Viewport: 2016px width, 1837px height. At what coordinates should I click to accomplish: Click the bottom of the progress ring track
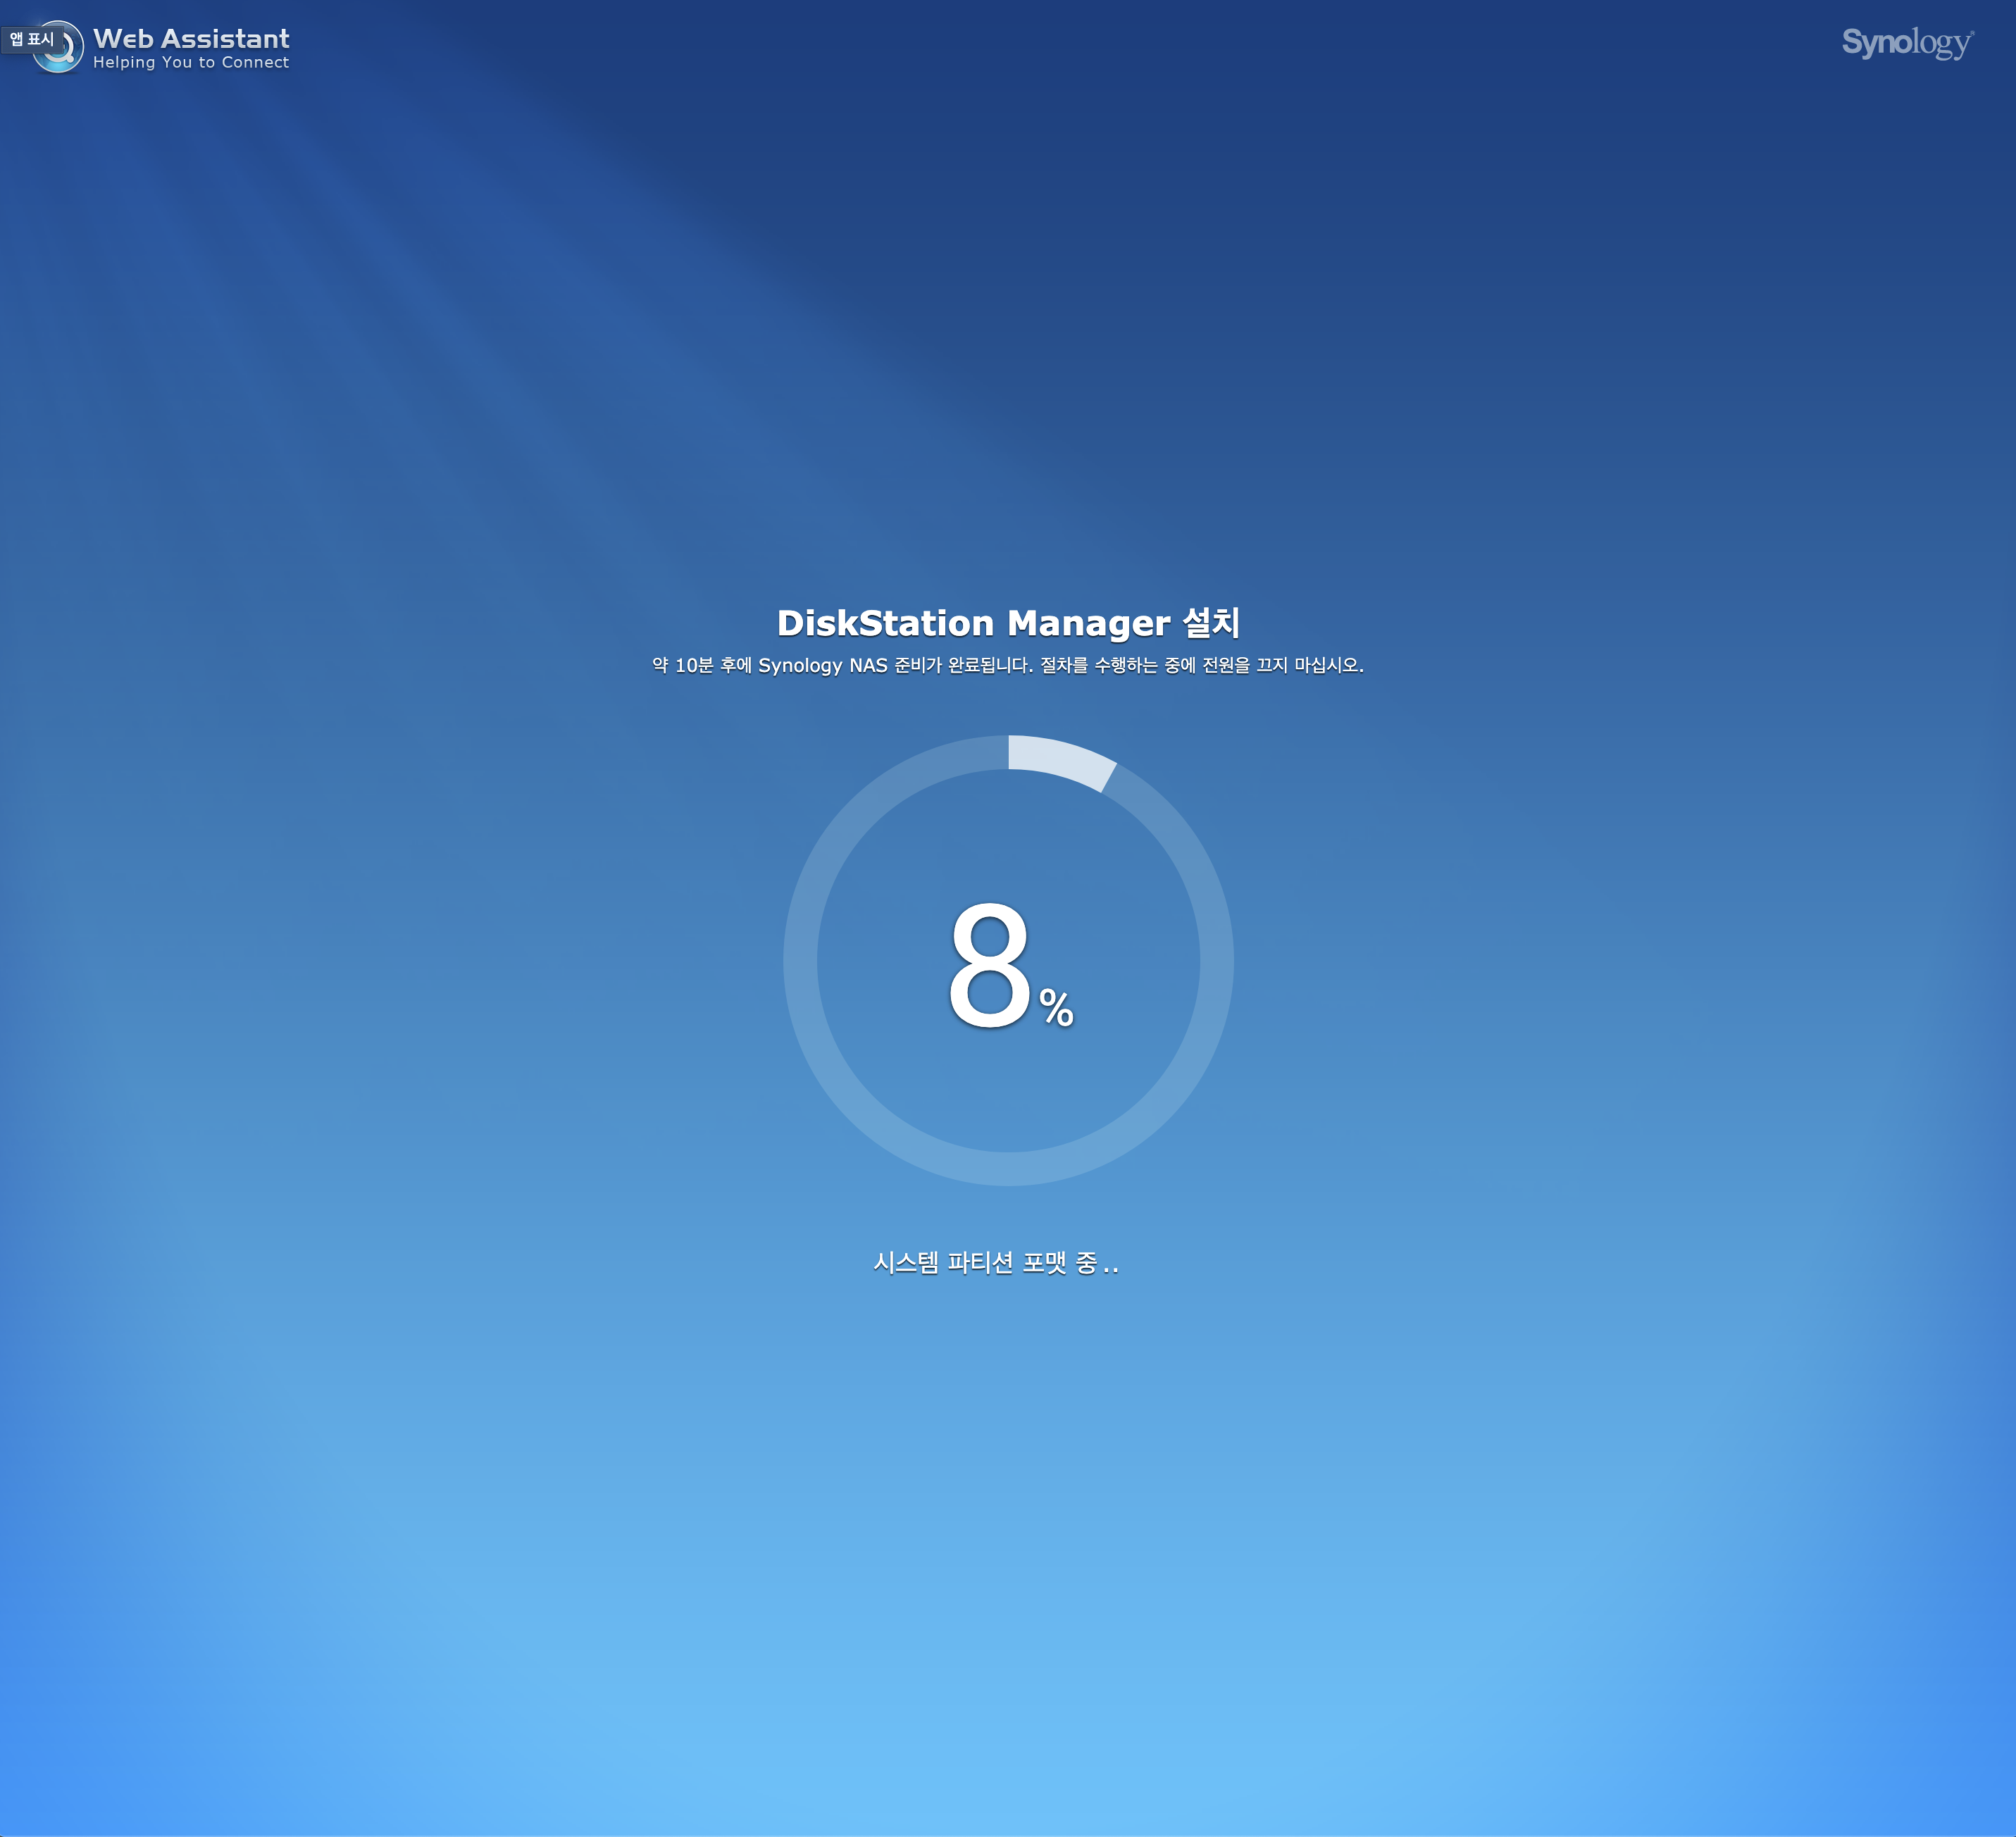(1008, 1168)
